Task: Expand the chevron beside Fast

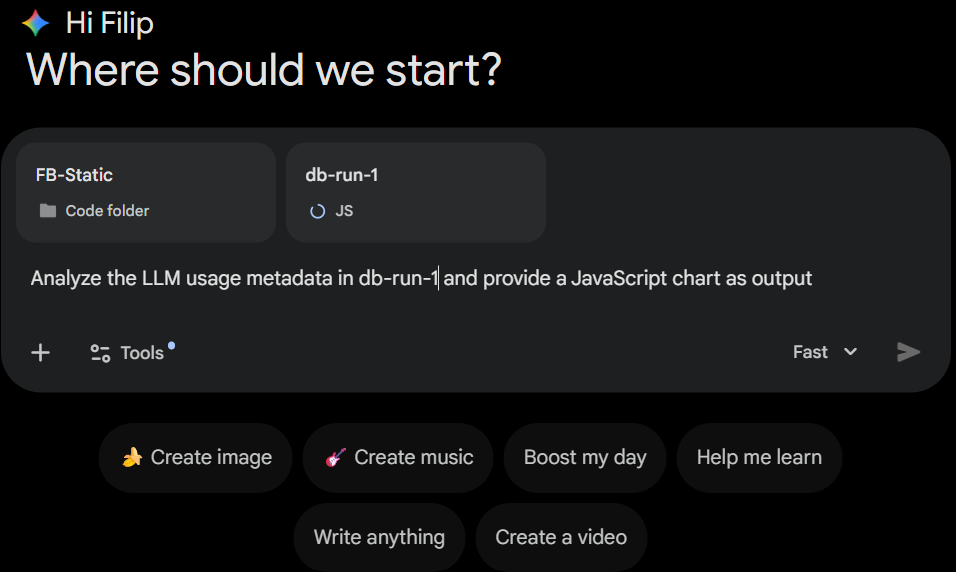Action: pos(851,352)
